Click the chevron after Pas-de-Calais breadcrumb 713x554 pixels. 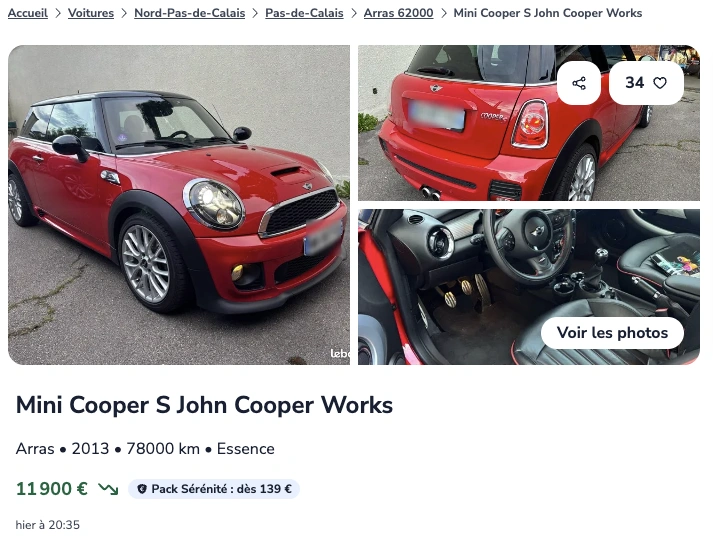(x=354, y=13)
